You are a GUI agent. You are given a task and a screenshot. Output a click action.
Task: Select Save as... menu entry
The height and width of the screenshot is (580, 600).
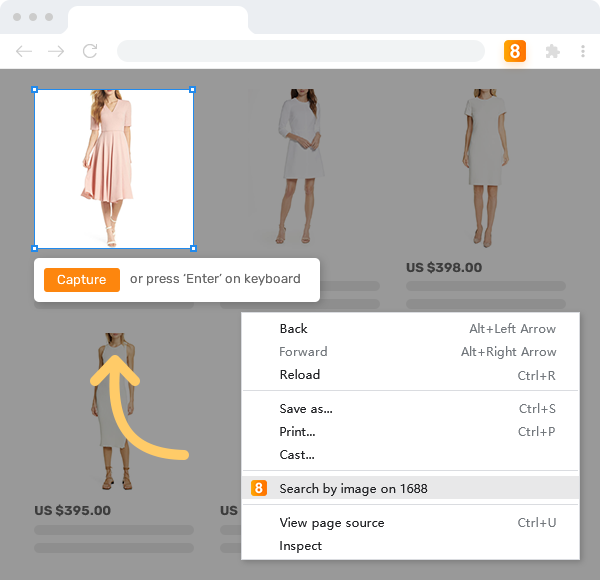305,409
